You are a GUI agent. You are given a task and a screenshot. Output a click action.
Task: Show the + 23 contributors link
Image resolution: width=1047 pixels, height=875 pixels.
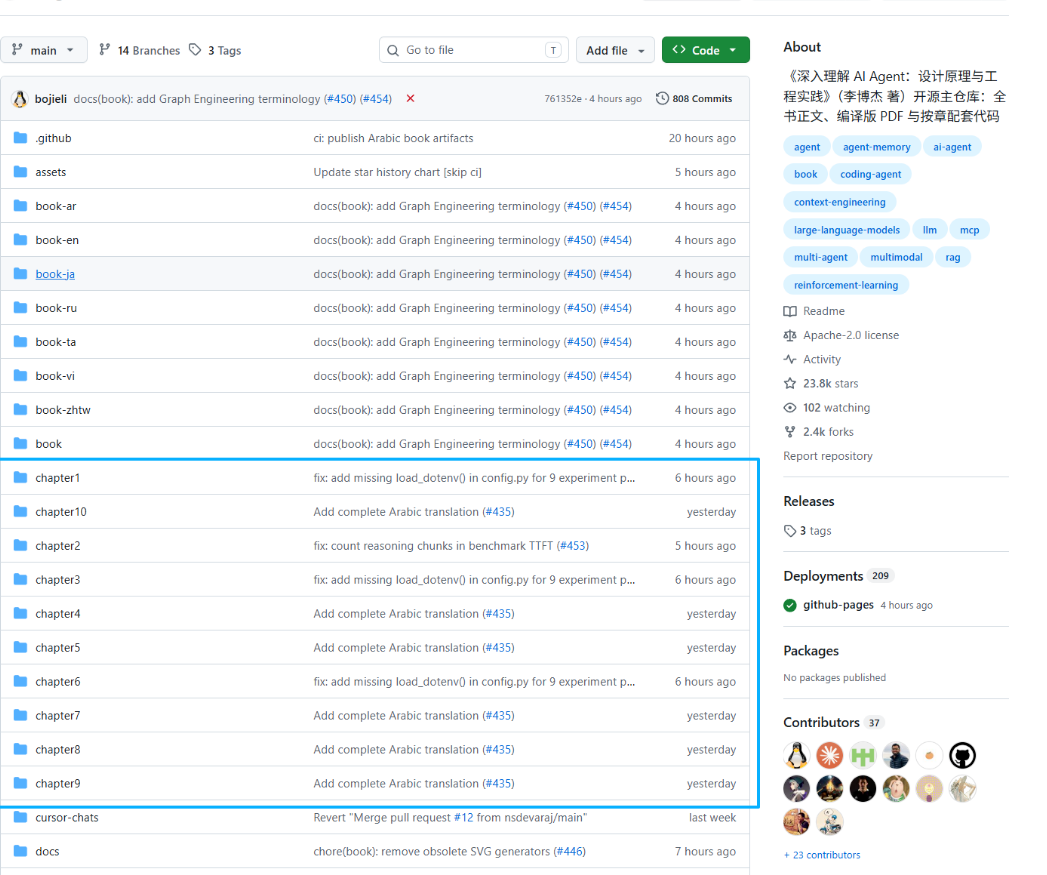click(x=822, y=855)
